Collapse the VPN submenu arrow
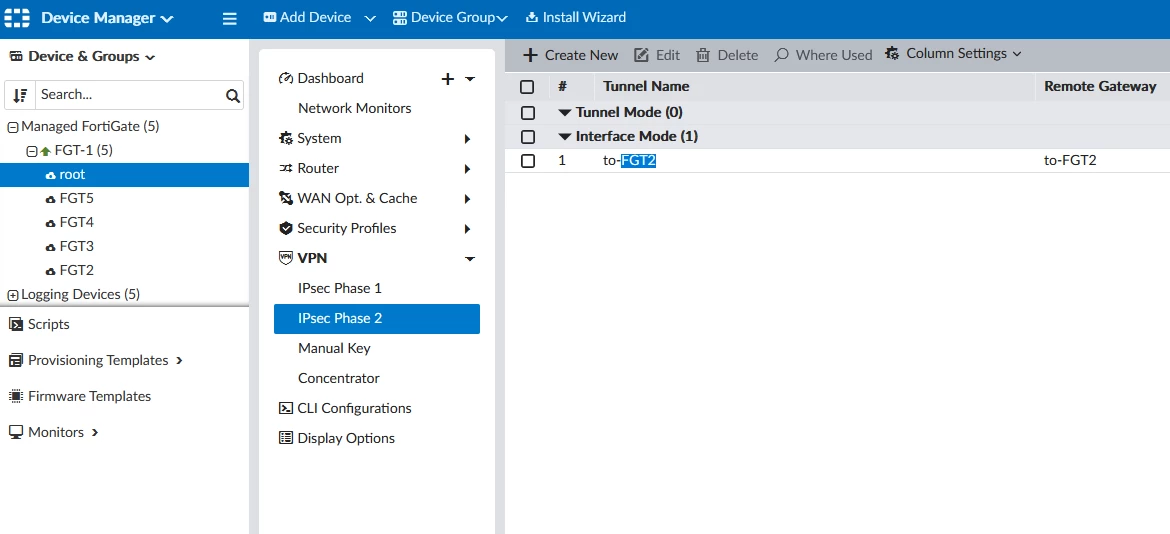Image resolution: width=1170 pixels, height=534 pixels. click(469, 259)
